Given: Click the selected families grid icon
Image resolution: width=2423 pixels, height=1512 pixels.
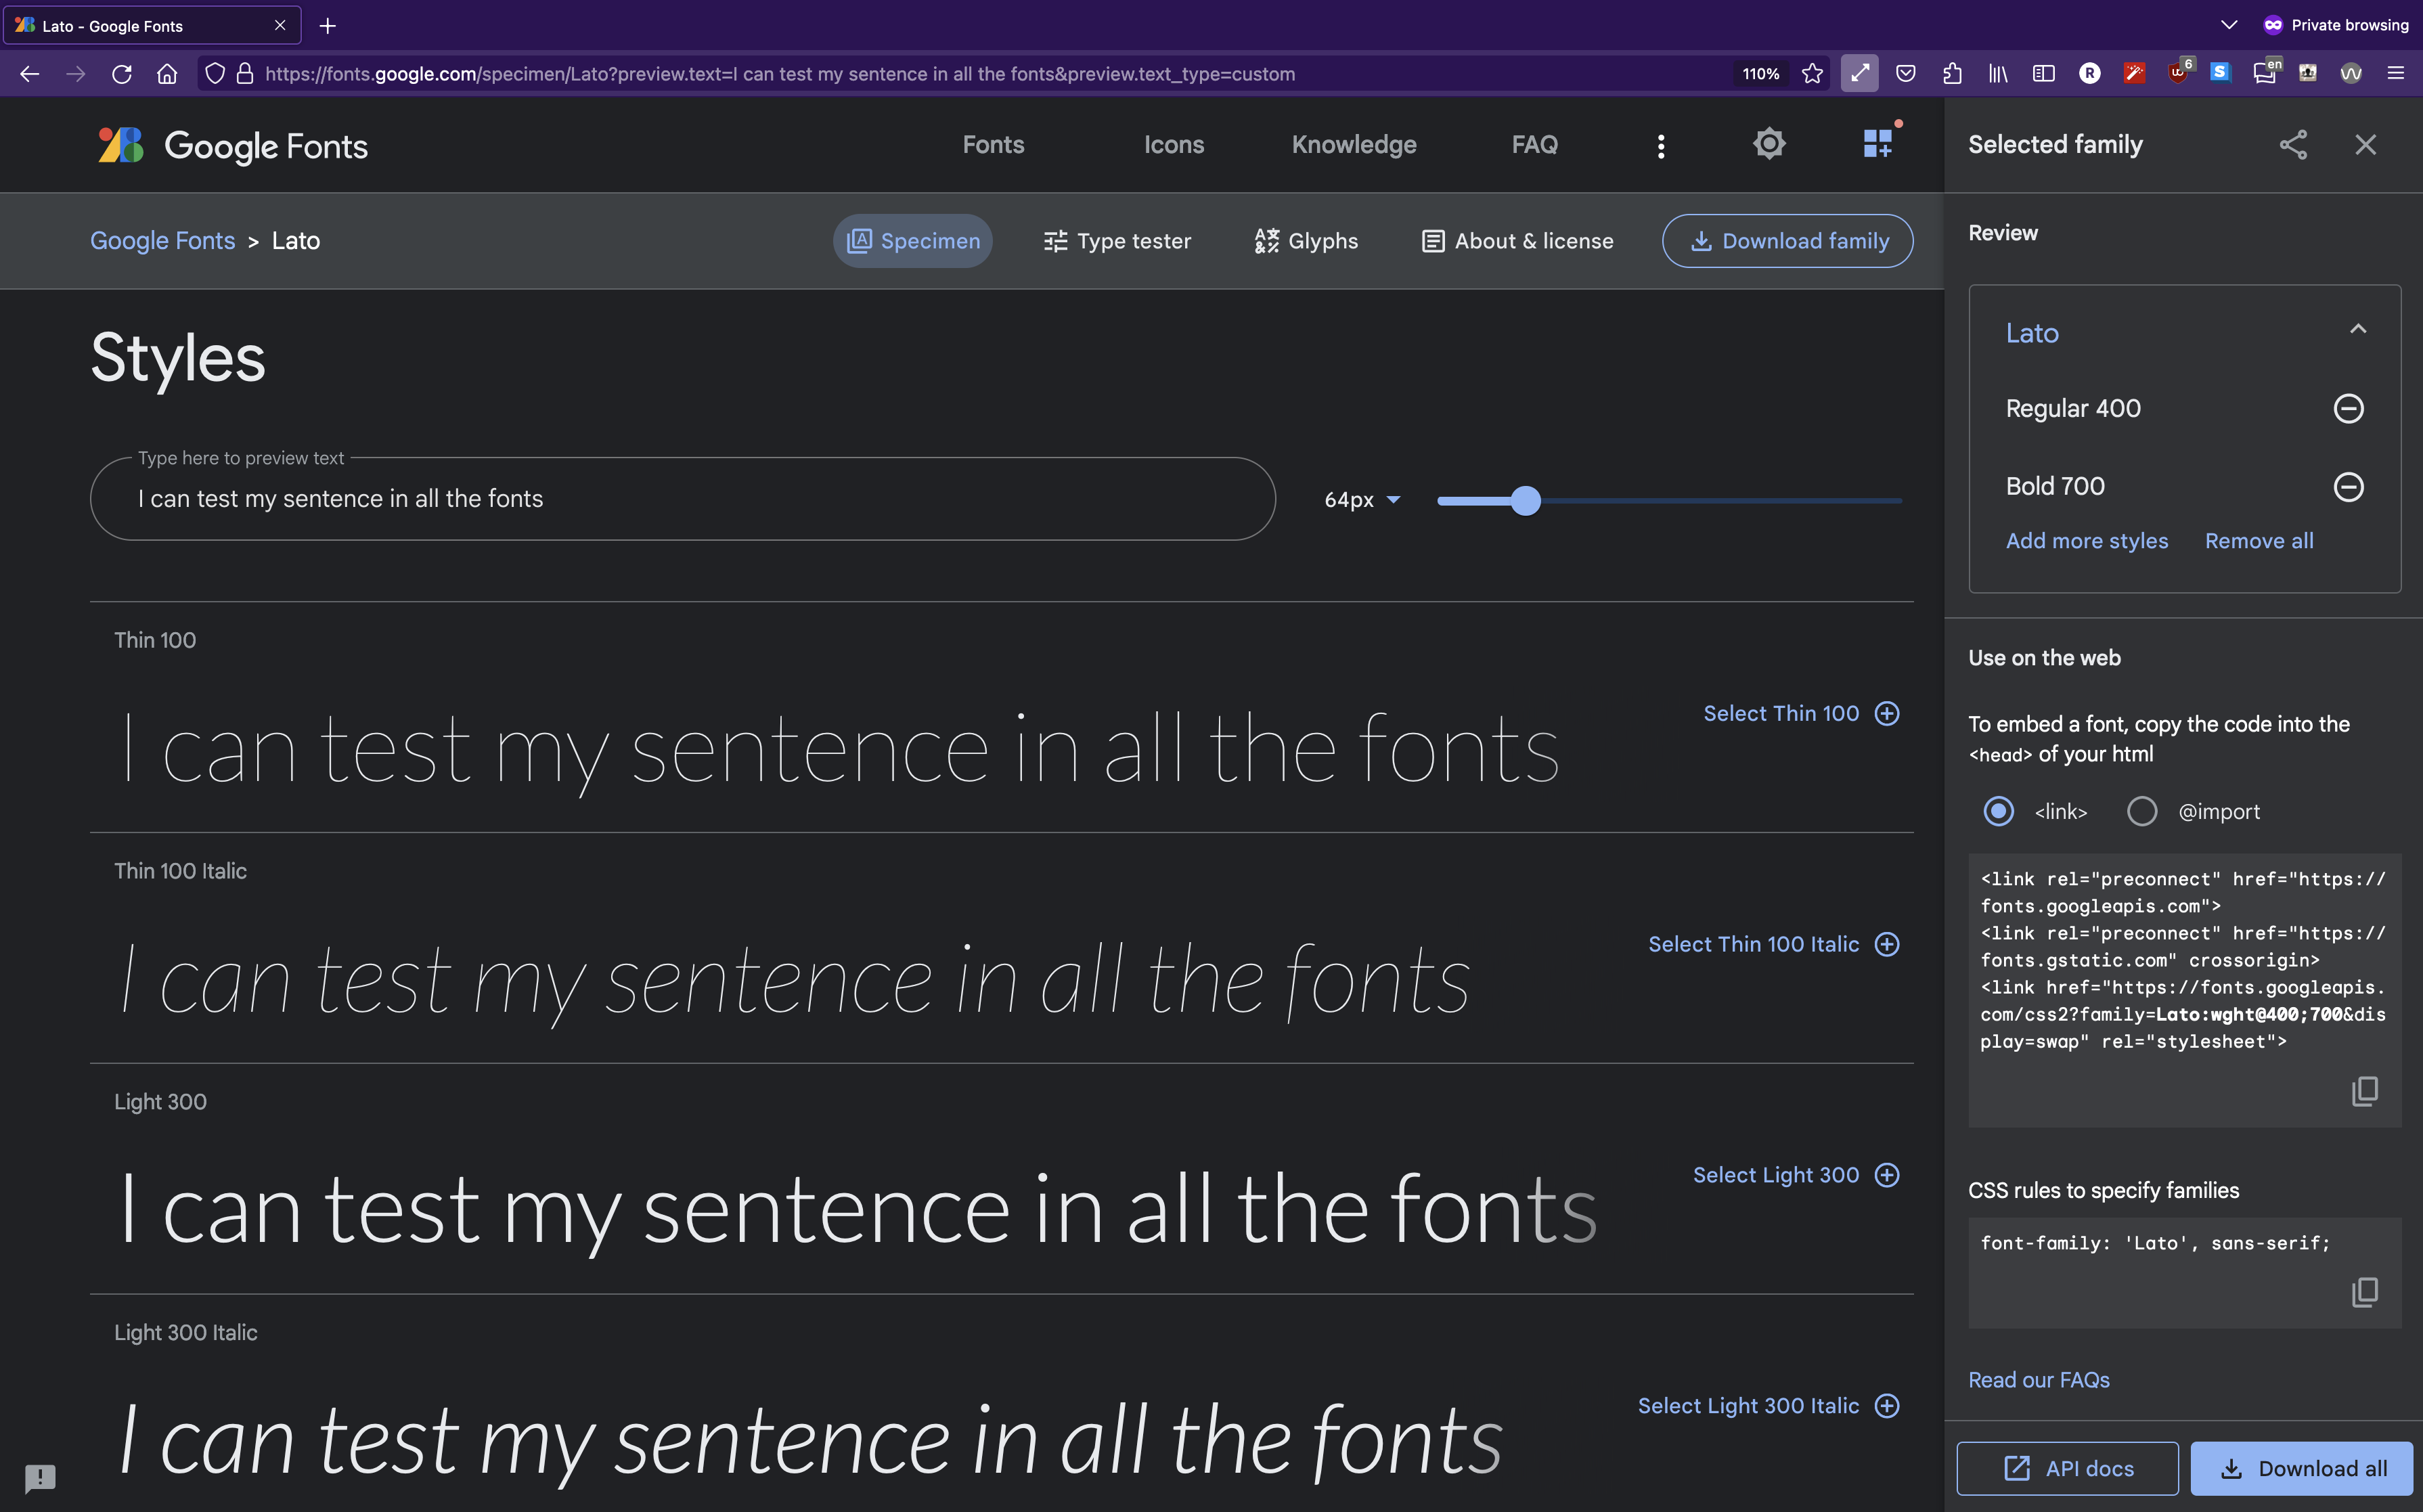Looking at the screenshot, I should (x=1877, y=144).
